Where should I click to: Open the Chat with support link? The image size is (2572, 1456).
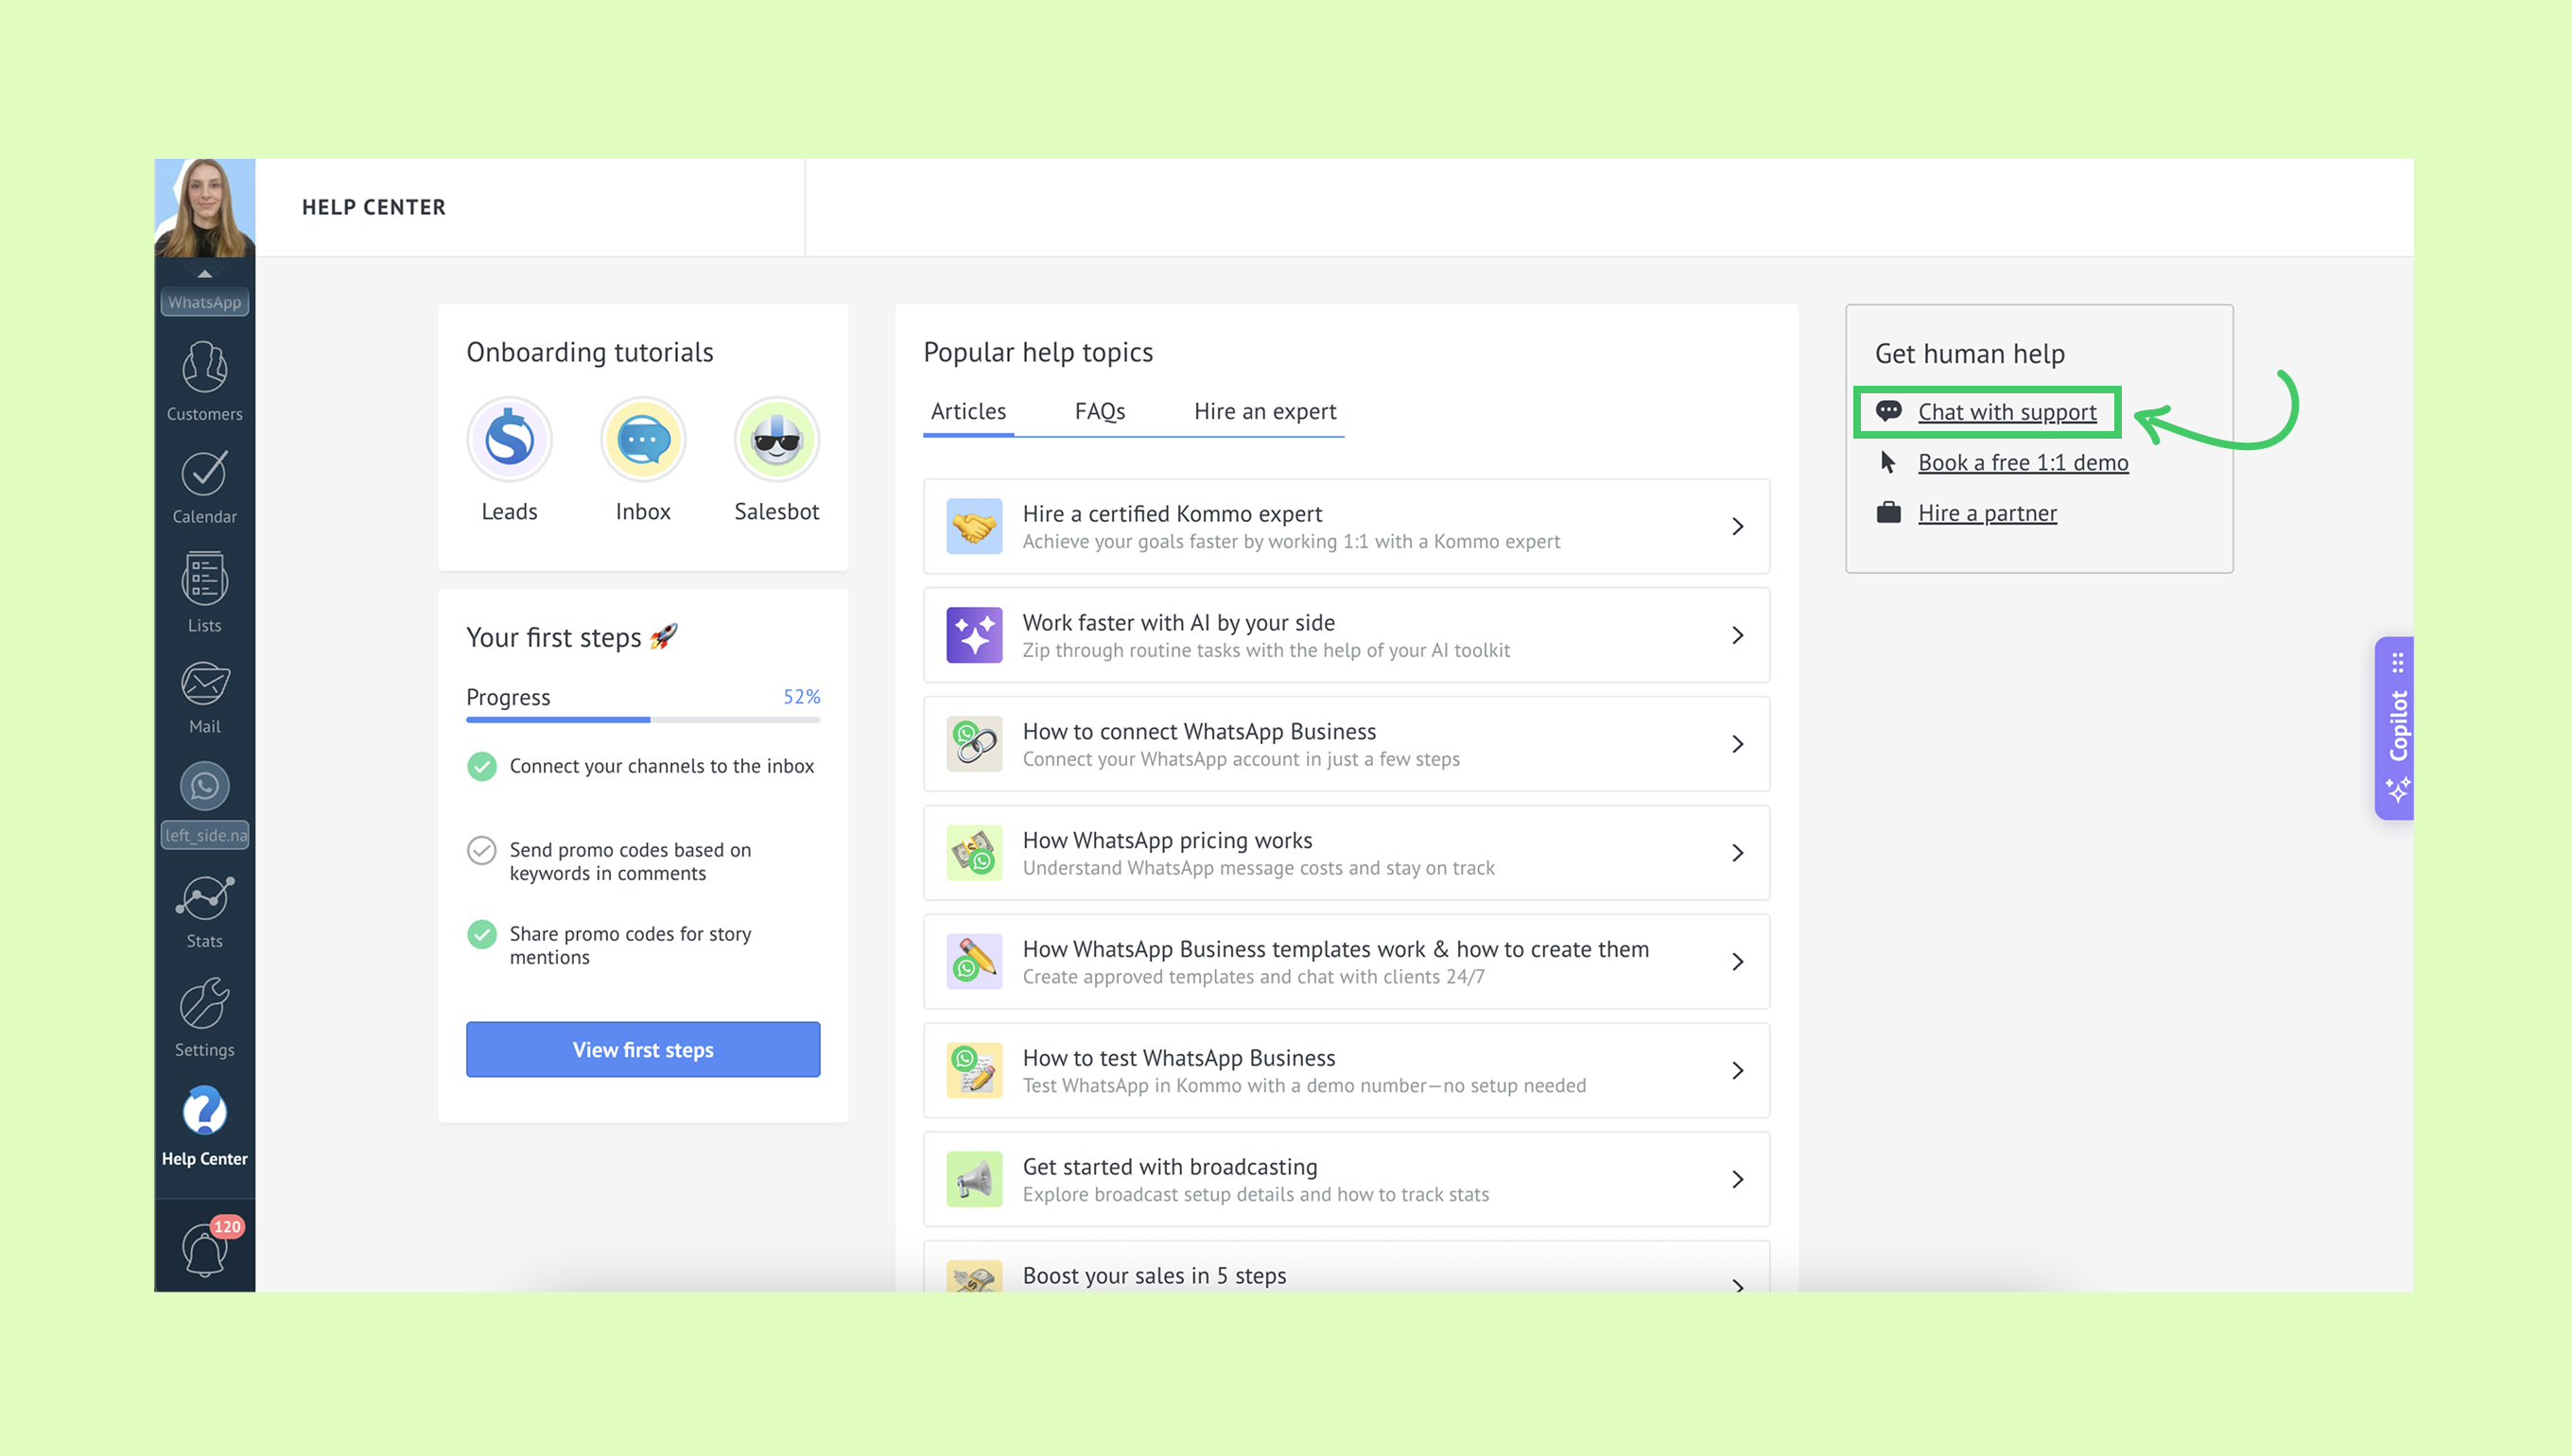(2007, 412)
